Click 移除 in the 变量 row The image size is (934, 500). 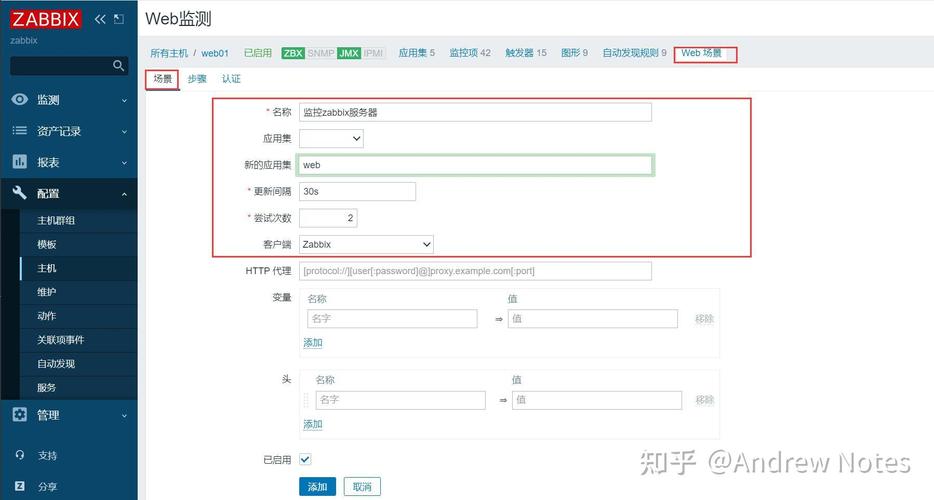[x=704, y=319]
